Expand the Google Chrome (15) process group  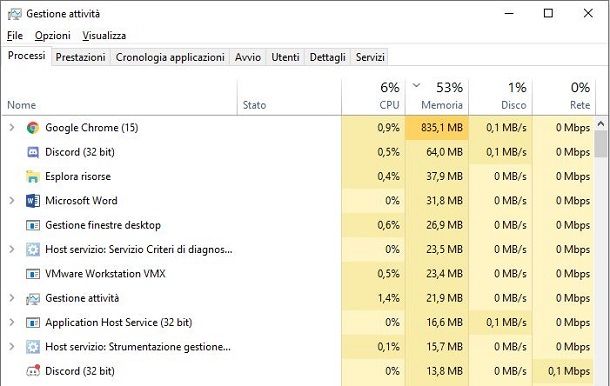(12, 128)
